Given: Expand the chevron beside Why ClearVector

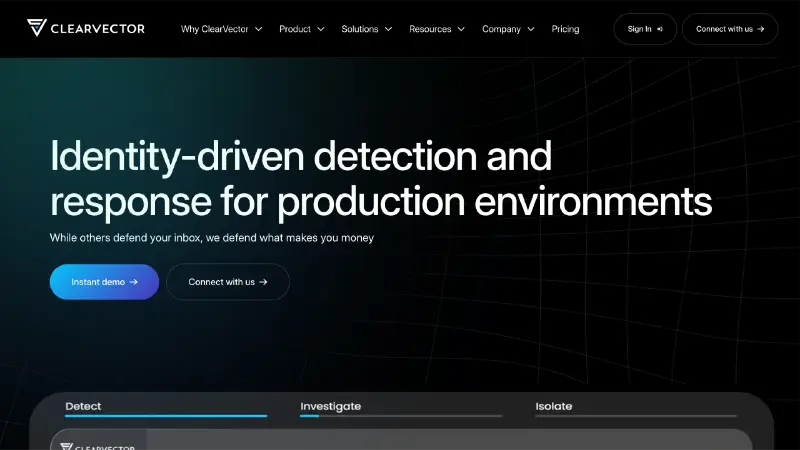Looking at the screenshot, I should (x=258, y=29).
